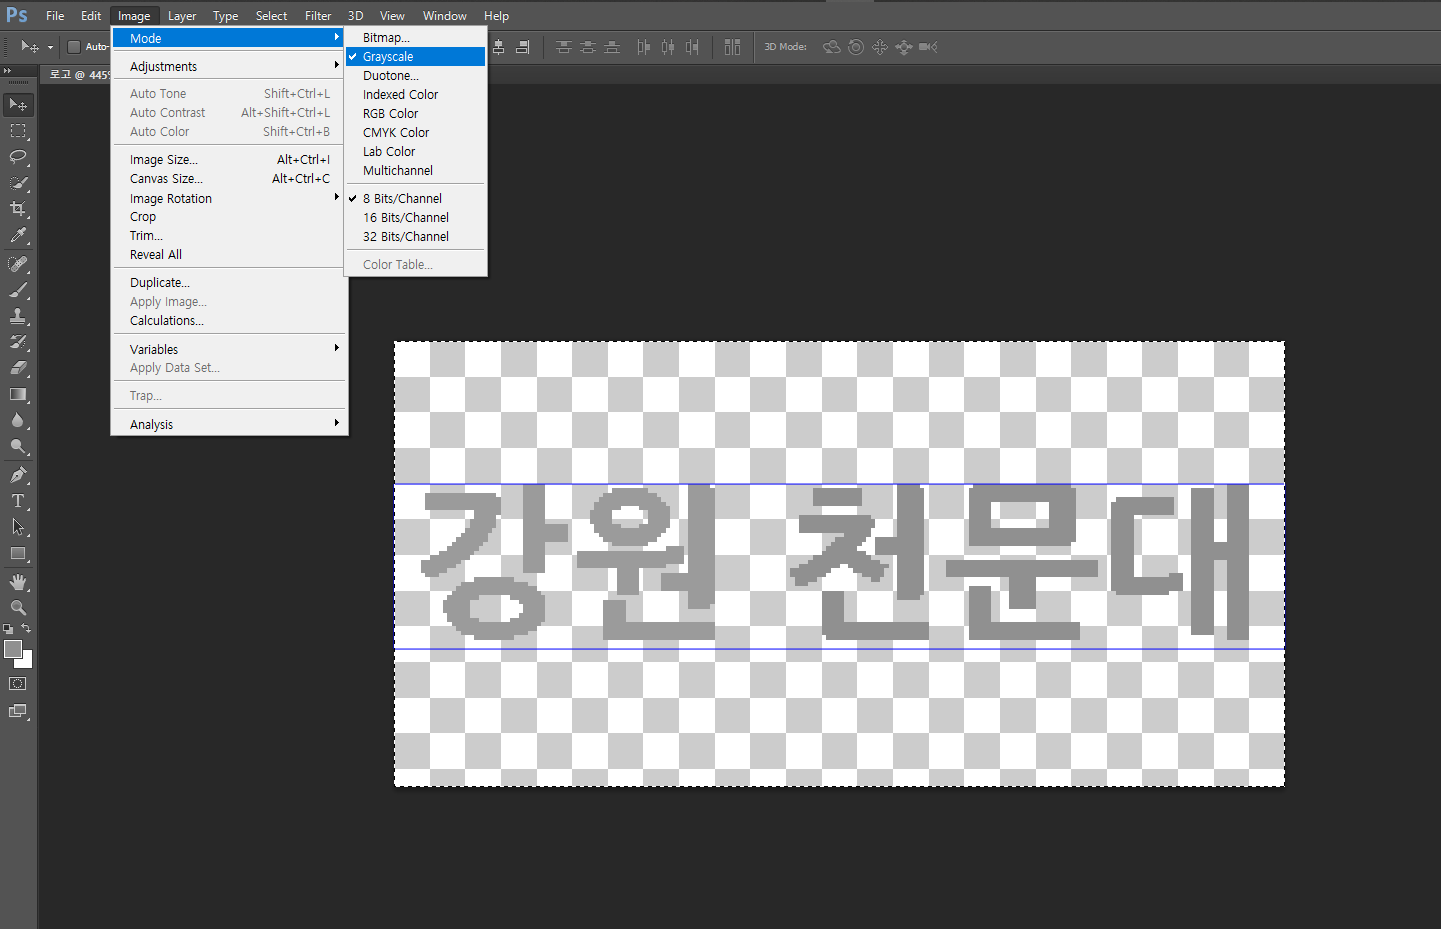
Task: Click the foreground color swatch
Action: 13,649
